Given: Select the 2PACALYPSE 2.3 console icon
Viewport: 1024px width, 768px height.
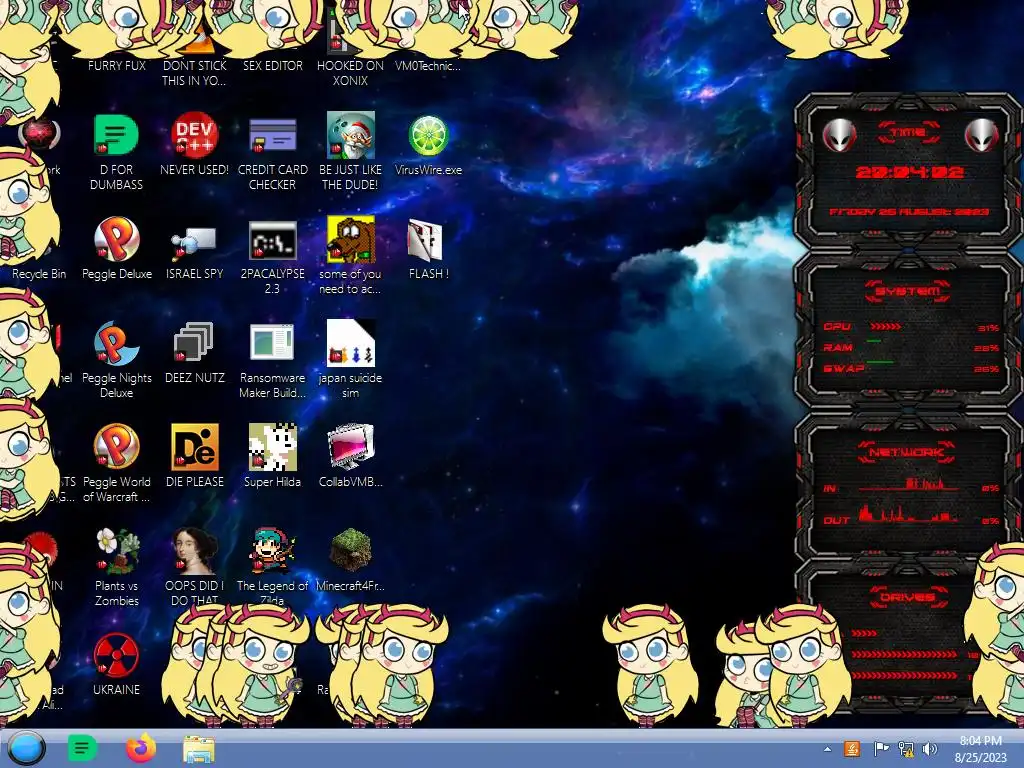Looking at the screenshot, I should point(272,240).
